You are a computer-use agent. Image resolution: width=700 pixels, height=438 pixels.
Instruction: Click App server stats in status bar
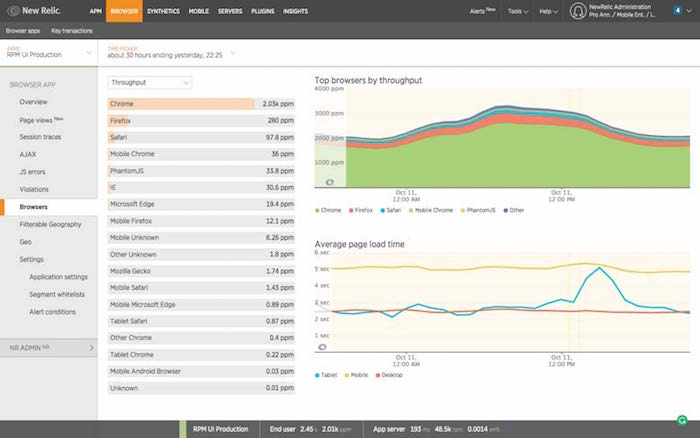click(436, 429)
